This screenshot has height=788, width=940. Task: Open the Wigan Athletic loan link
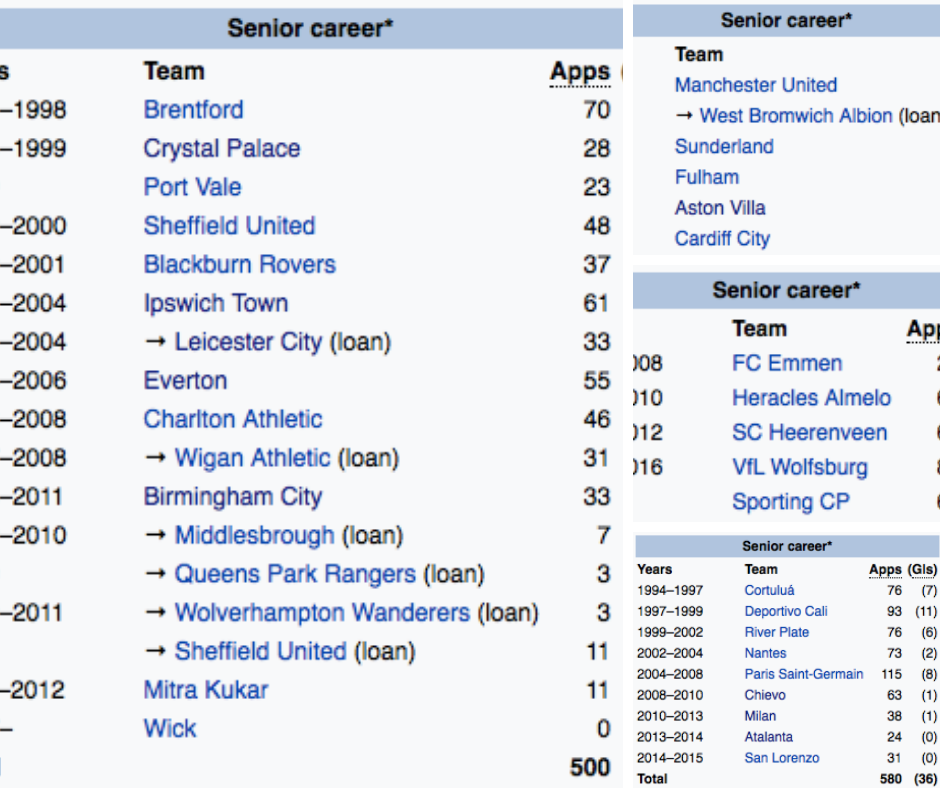(252, 458)
